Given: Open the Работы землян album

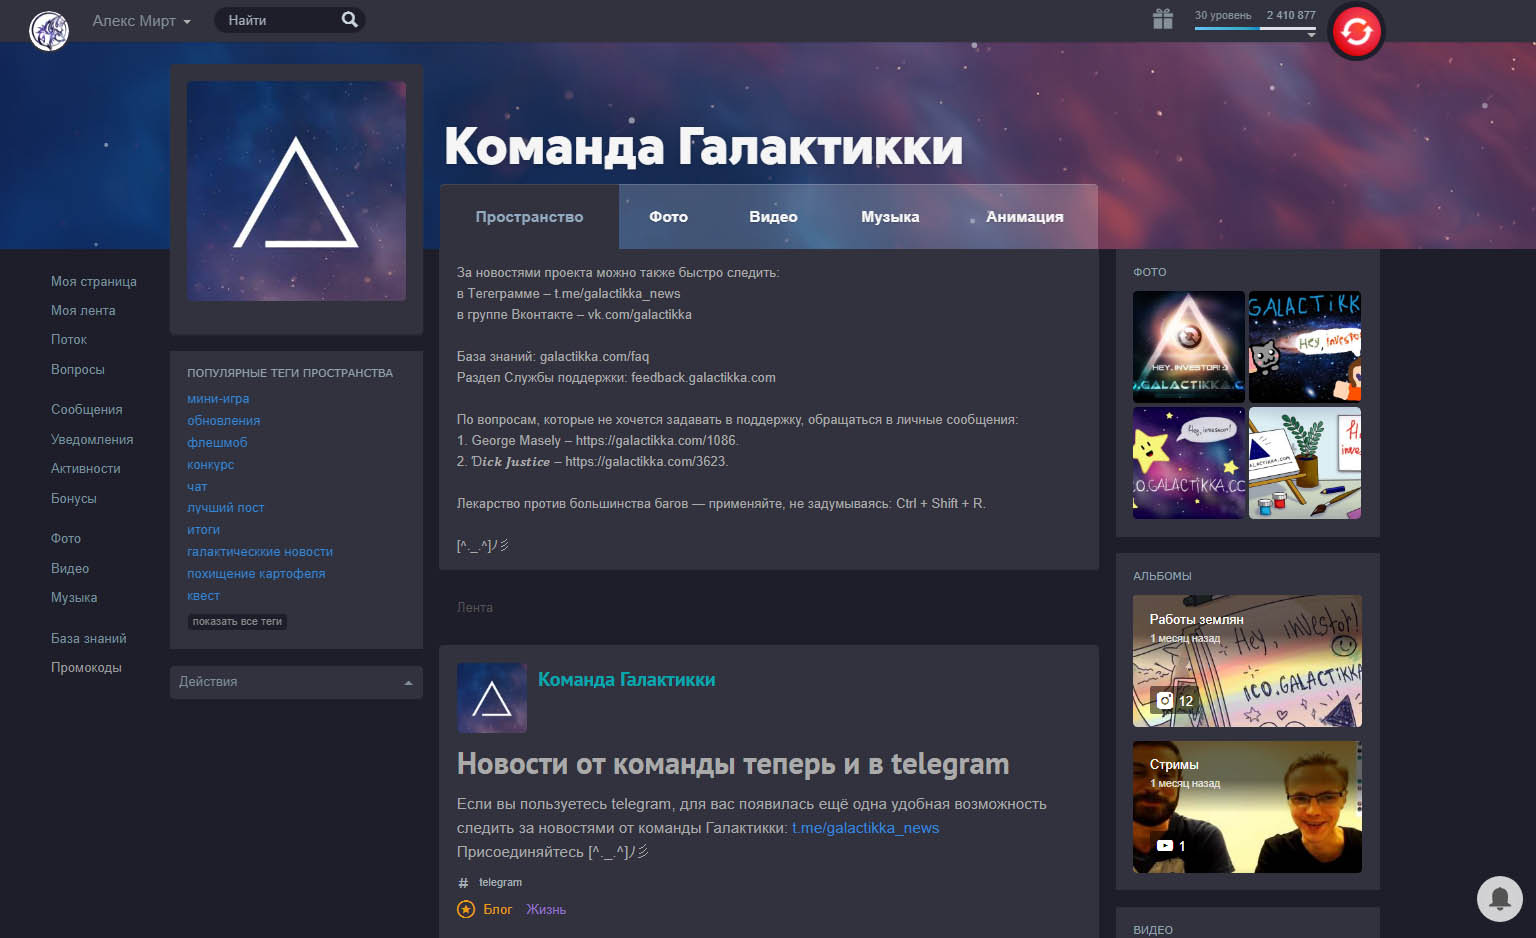Looking at the screenshot, I should (1247, 661).
